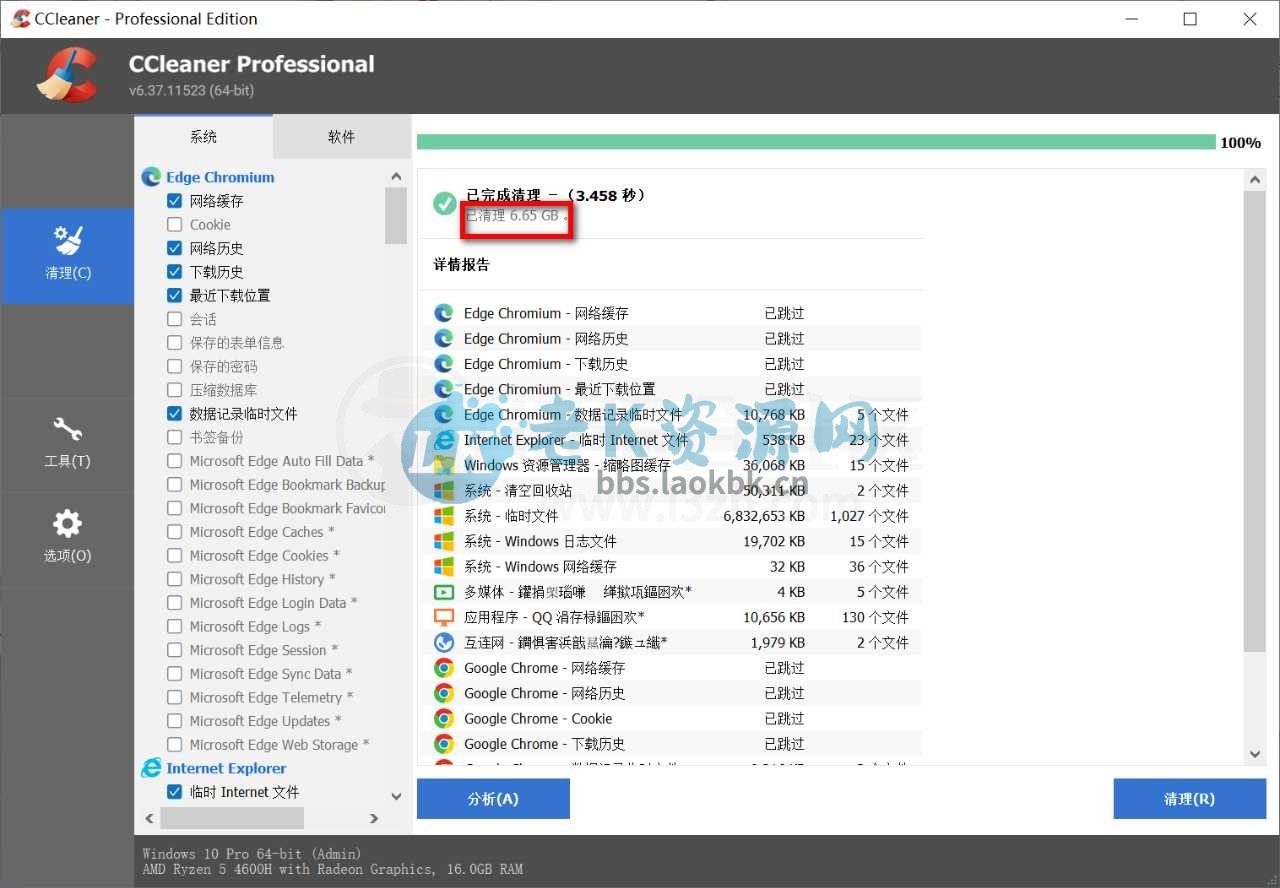Enable the Cookie checkbox

[x=174, y=225]
